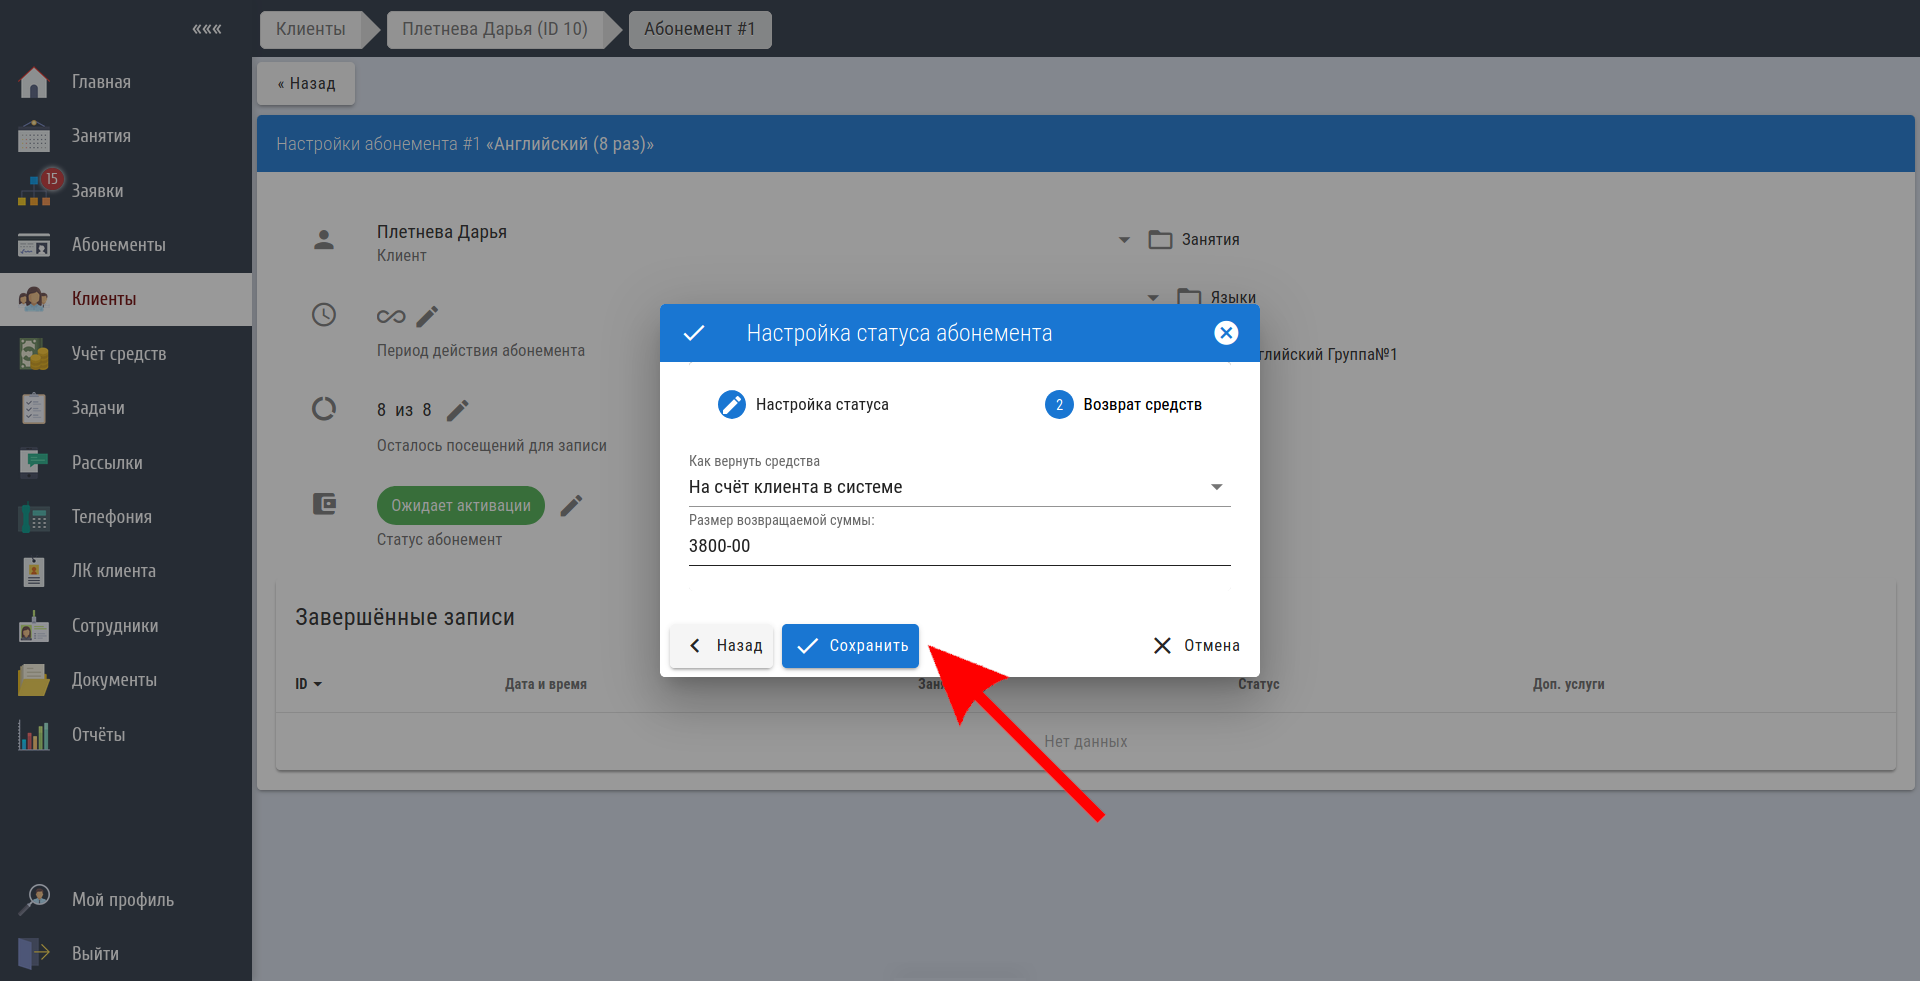This screenshot has width=1920, height=981.
Task: Click the Ожидает активации status badge
Action: tap(461, 506)
